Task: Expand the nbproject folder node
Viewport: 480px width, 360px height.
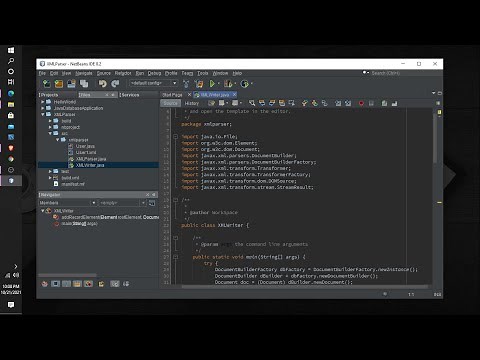Action: 50,127
